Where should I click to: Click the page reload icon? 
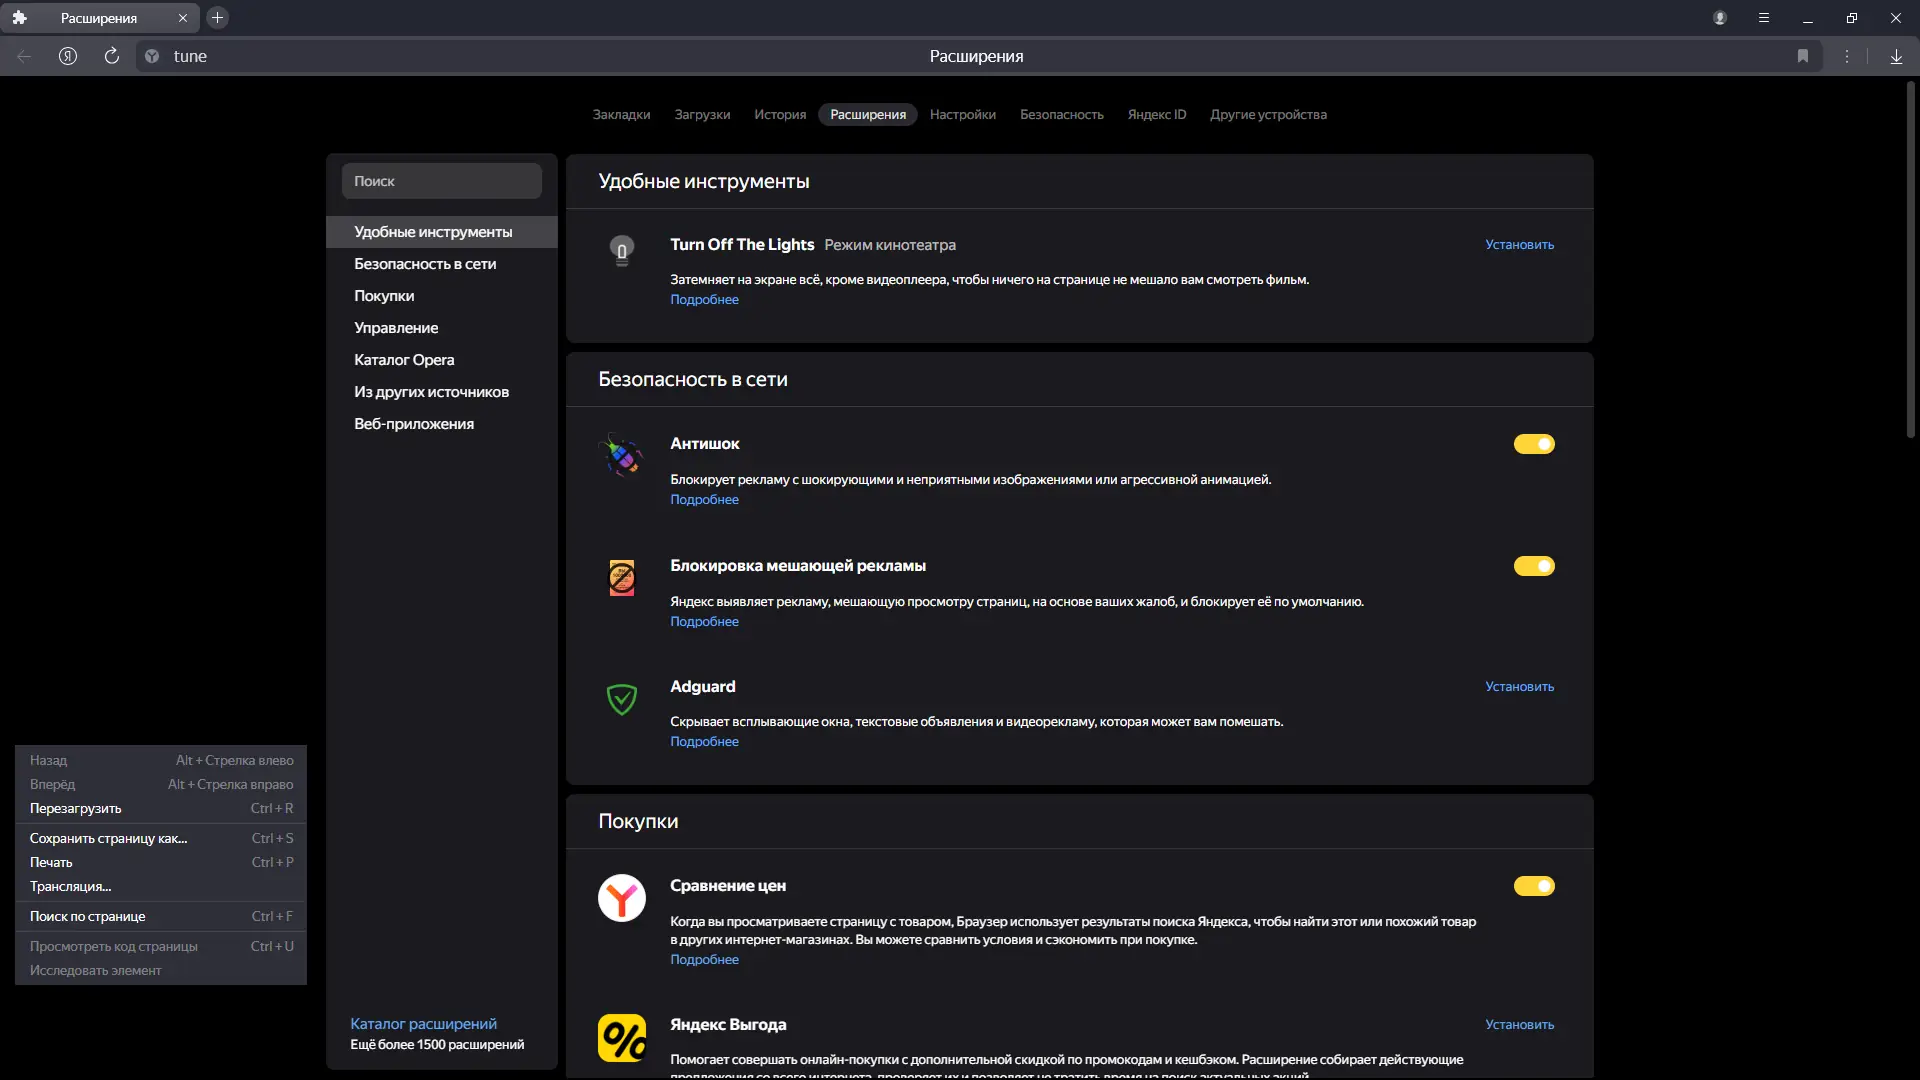coord(112,56)
